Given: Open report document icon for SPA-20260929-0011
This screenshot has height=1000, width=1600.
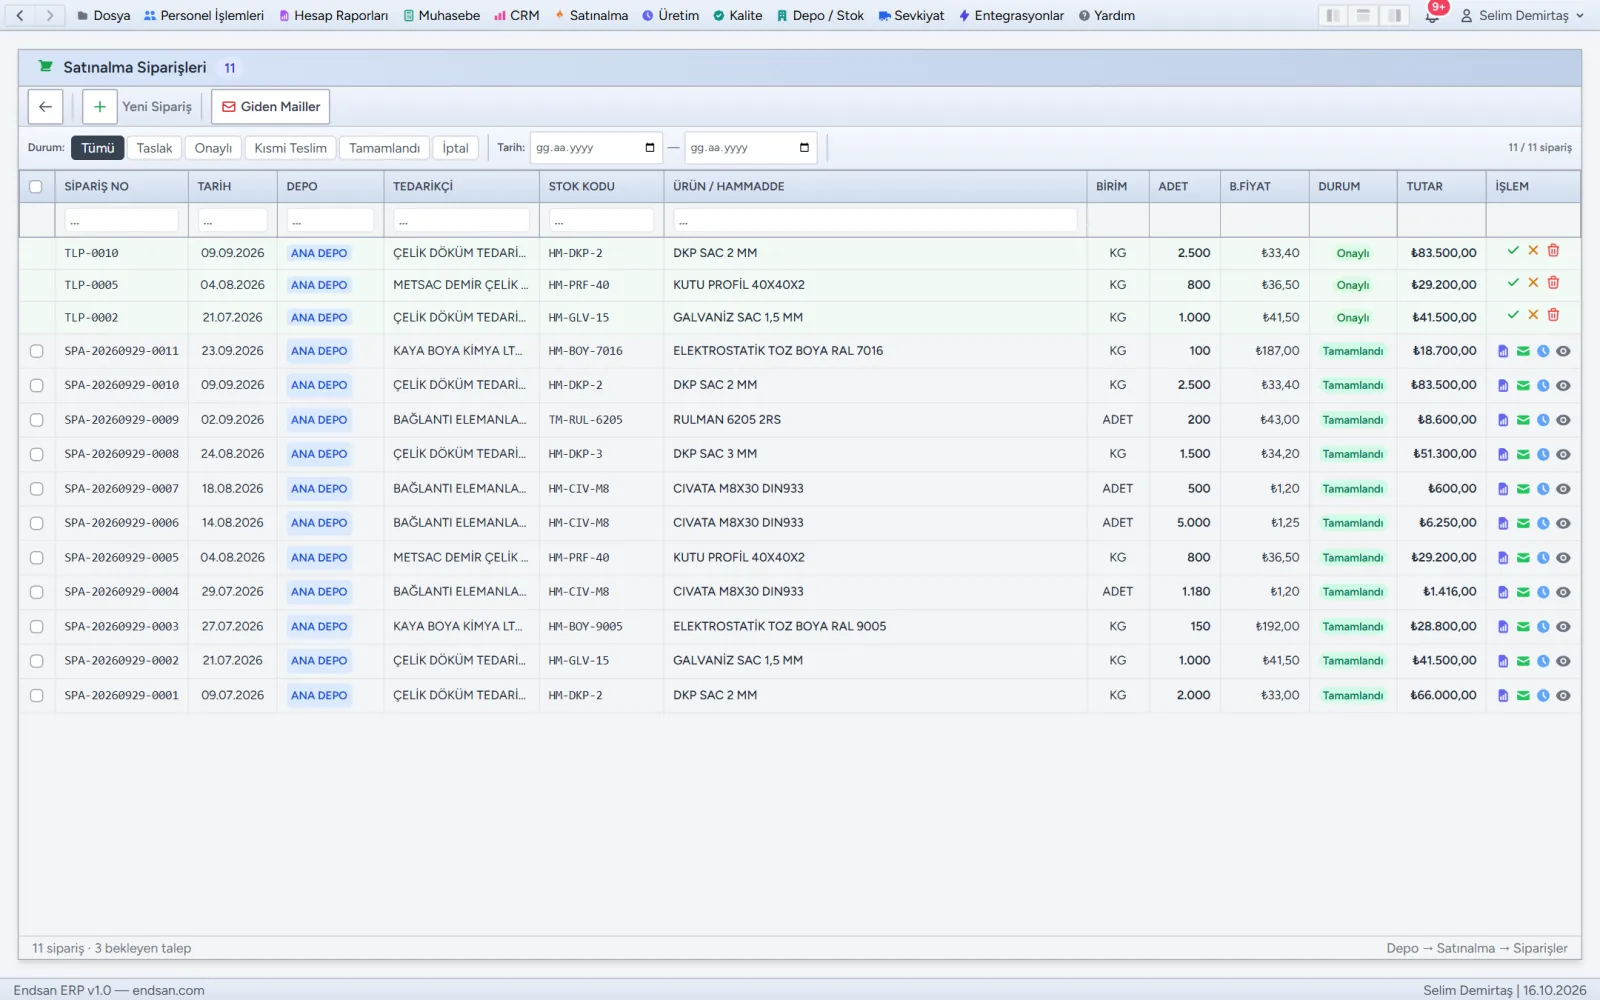Looking at the screenshot, I should pos(1503,351).
